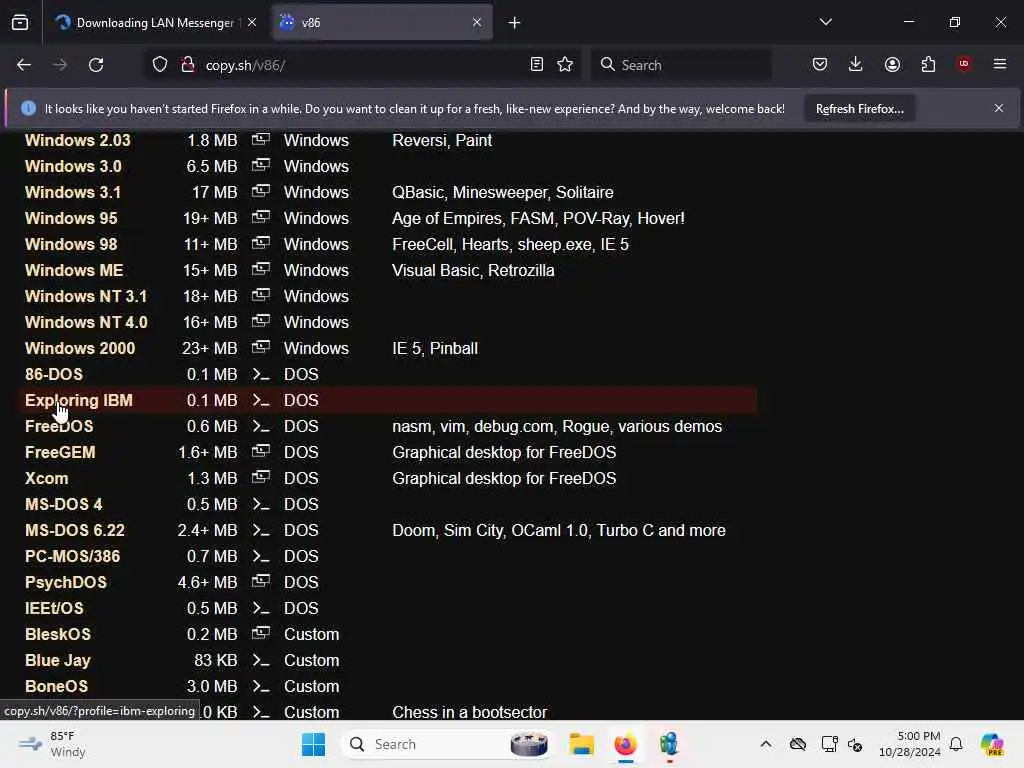Image resolution: width=1024 pixels, height=768 pixels.
Task: Open Windows 2.03 link
Action: tap(78, 140)
